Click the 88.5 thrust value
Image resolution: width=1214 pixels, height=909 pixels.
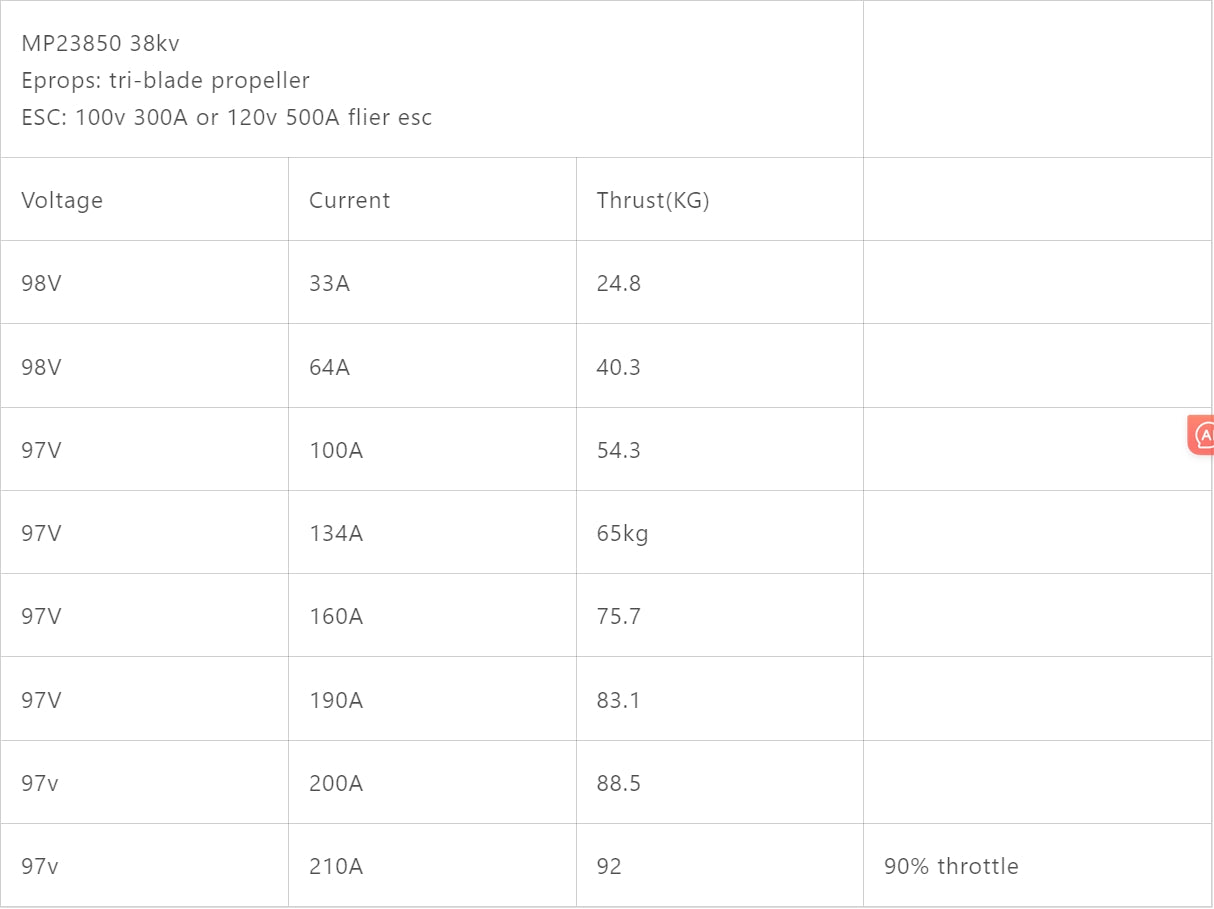[618, 783]
